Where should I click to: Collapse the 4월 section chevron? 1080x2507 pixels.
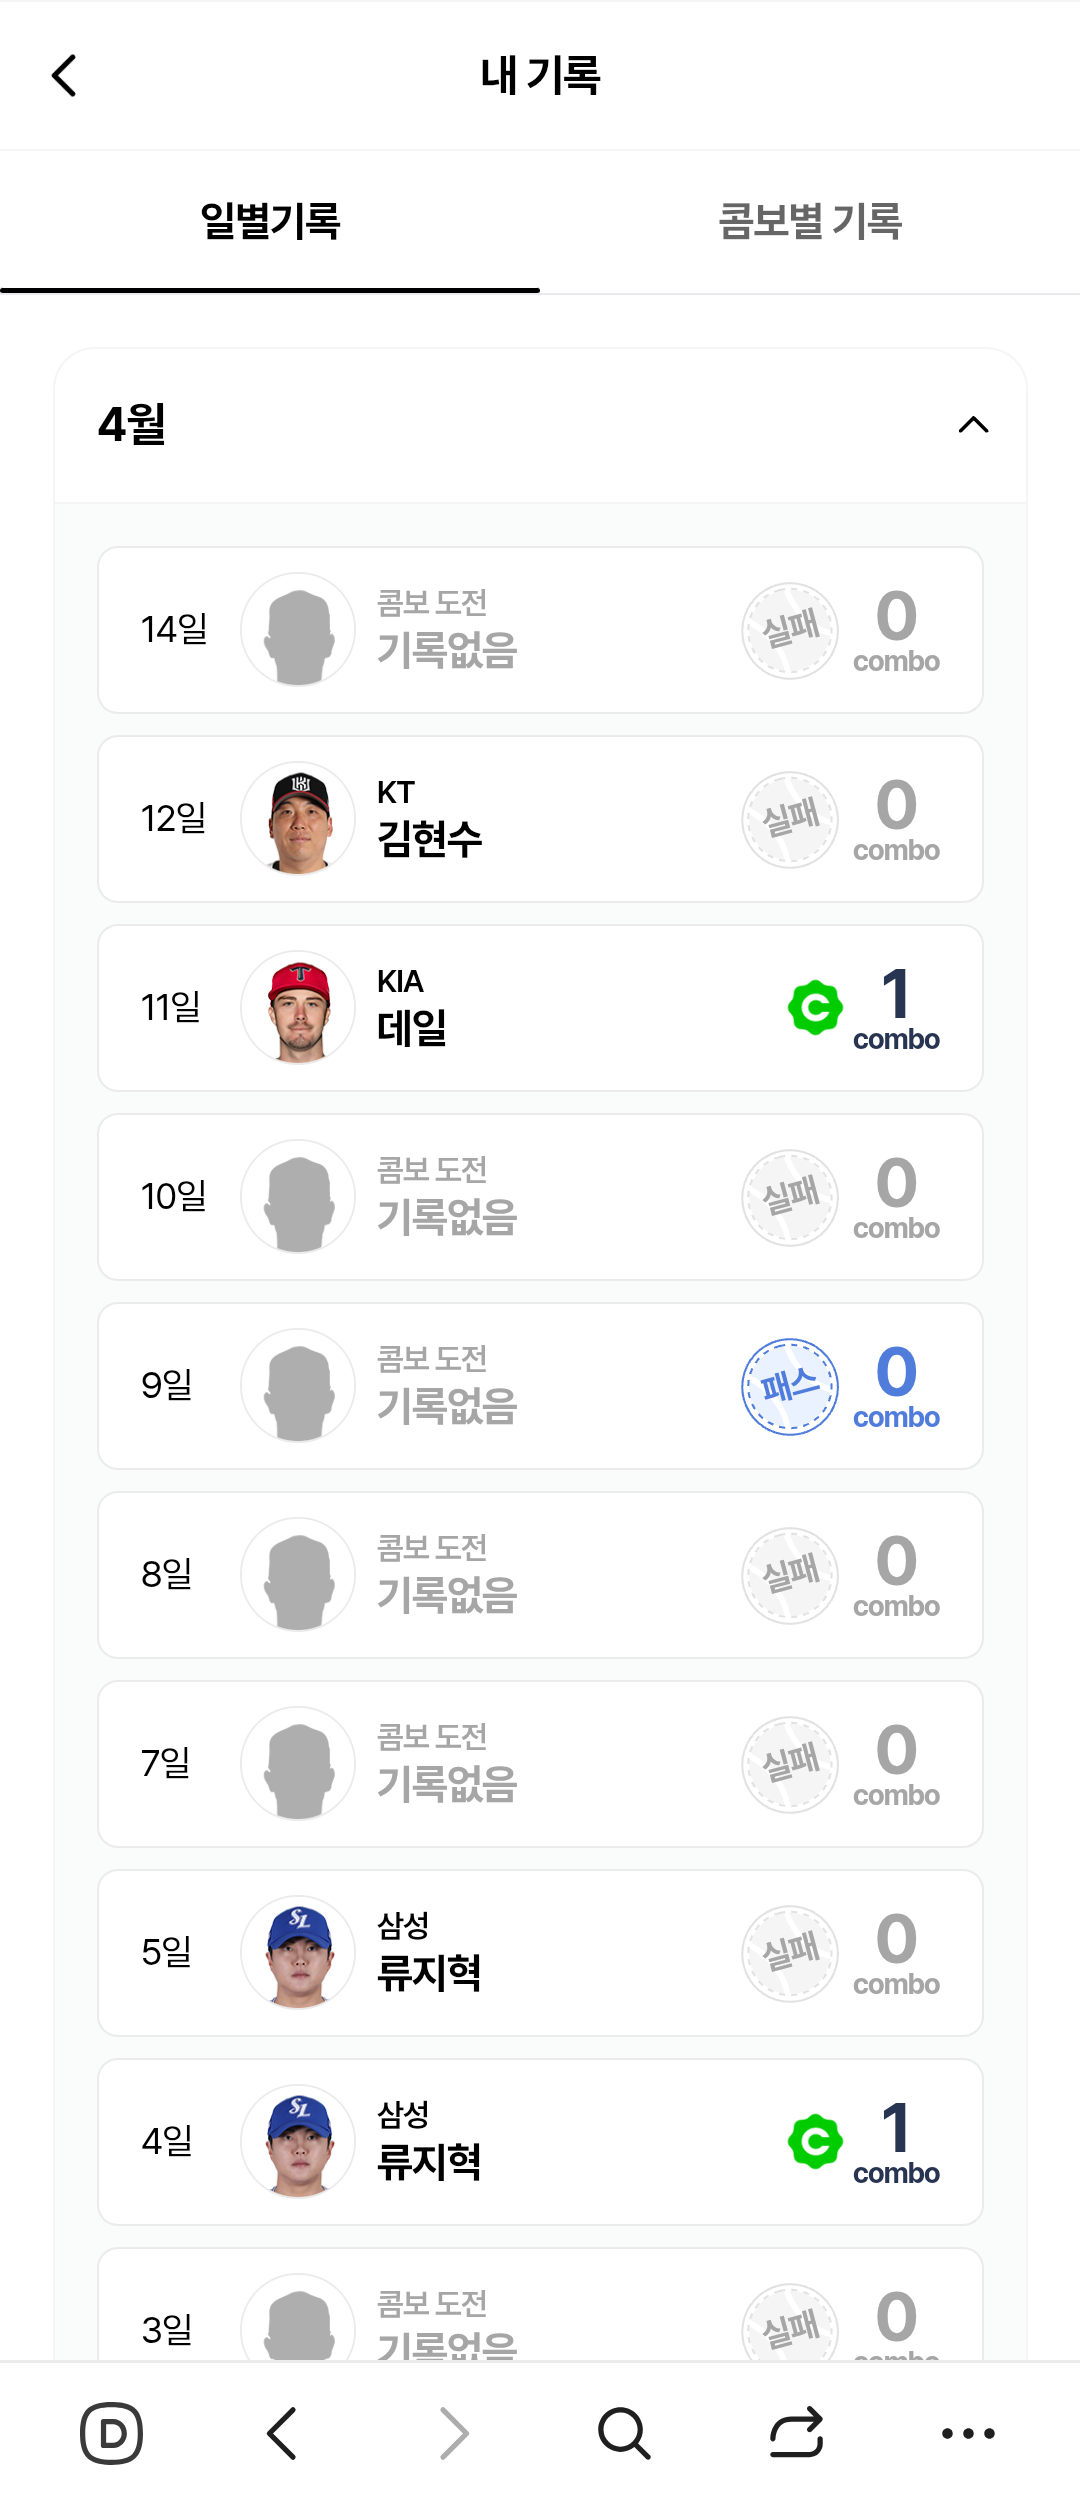[x=973, y=425]
